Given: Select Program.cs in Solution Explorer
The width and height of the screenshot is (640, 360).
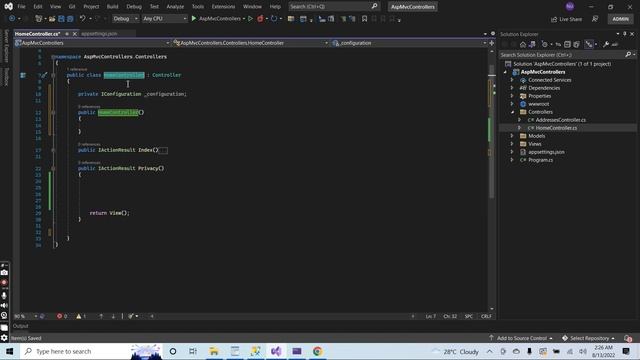Looking at the screenshot, I should click(540, 160).
